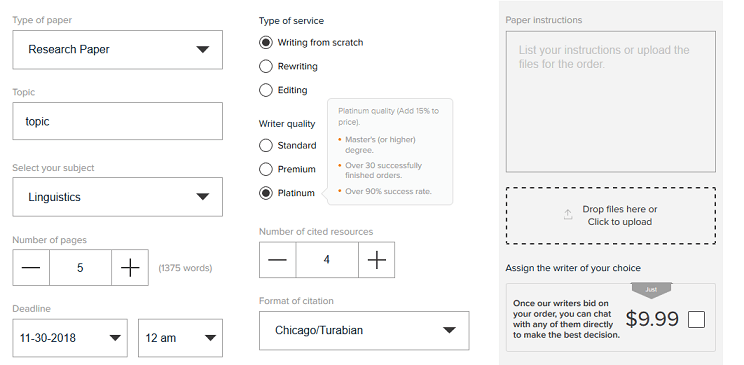This screenshot has height=365, width=744.
Task: Open the 11-30-2018 deadline date dropdown
Action: pos(70,338)
